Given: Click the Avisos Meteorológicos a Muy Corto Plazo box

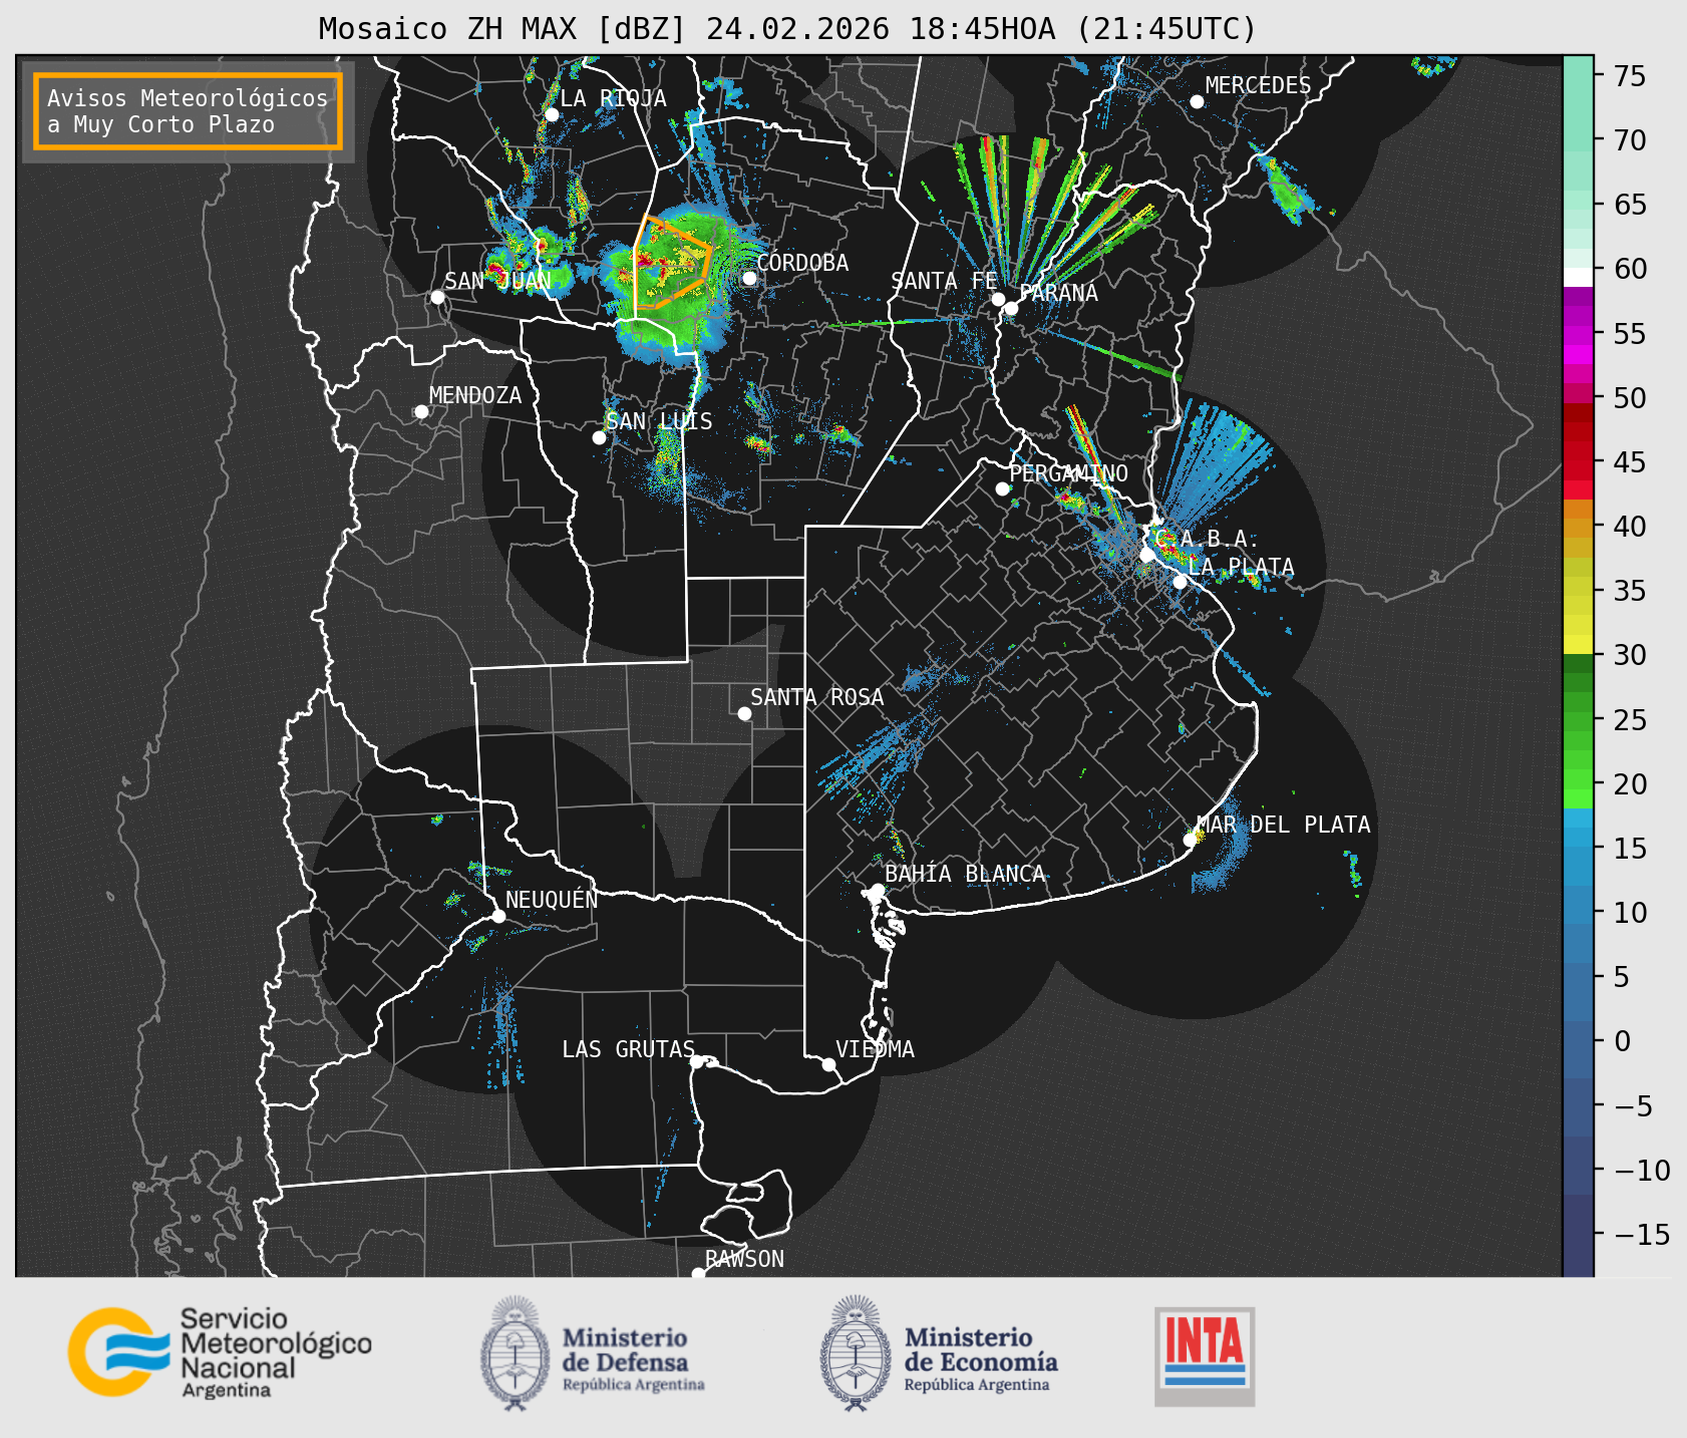Looking at the screenshot, I should [187, 111].
